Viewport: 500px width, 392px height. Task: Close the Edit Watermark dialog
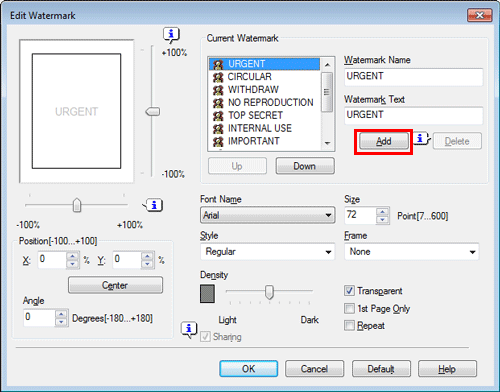479,15
